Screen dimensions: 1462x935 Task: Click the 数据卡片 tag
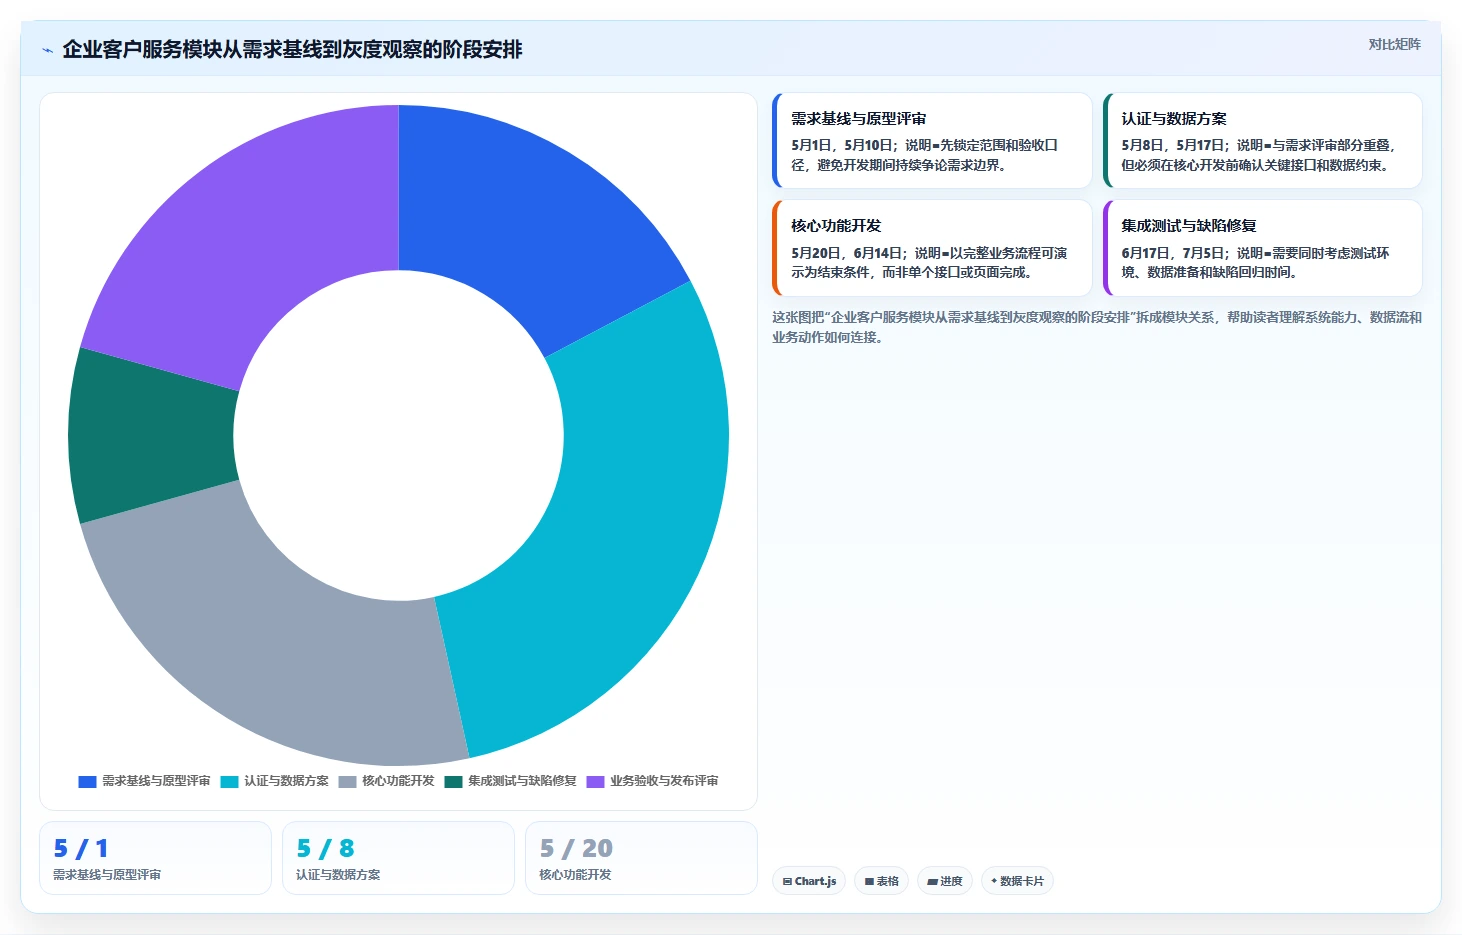pyautogui.click(x=1017, y=881)
